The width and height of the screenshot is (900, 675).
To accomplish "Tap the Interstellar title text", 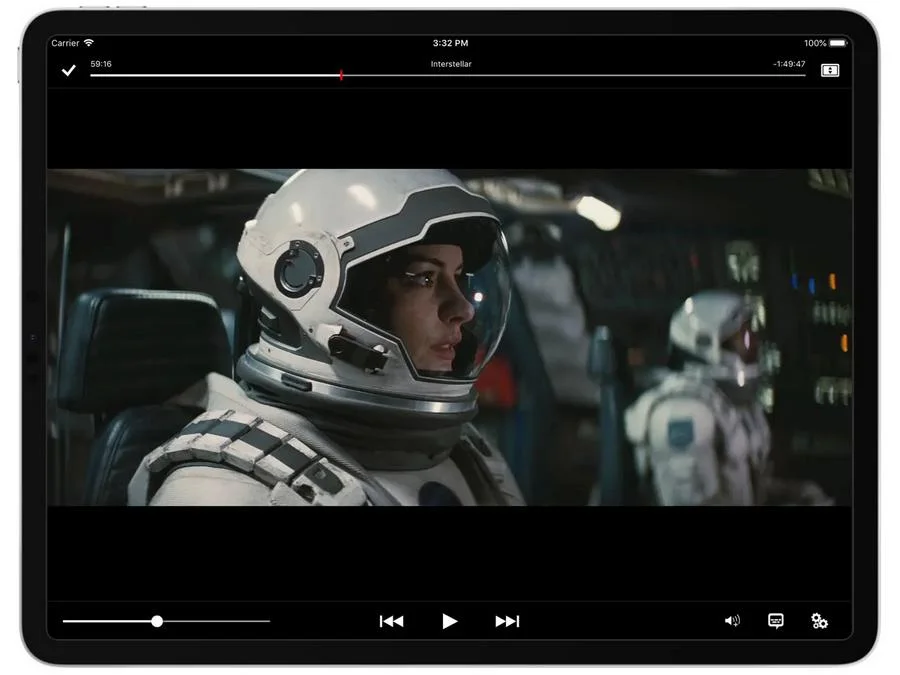I will point(451,64).
